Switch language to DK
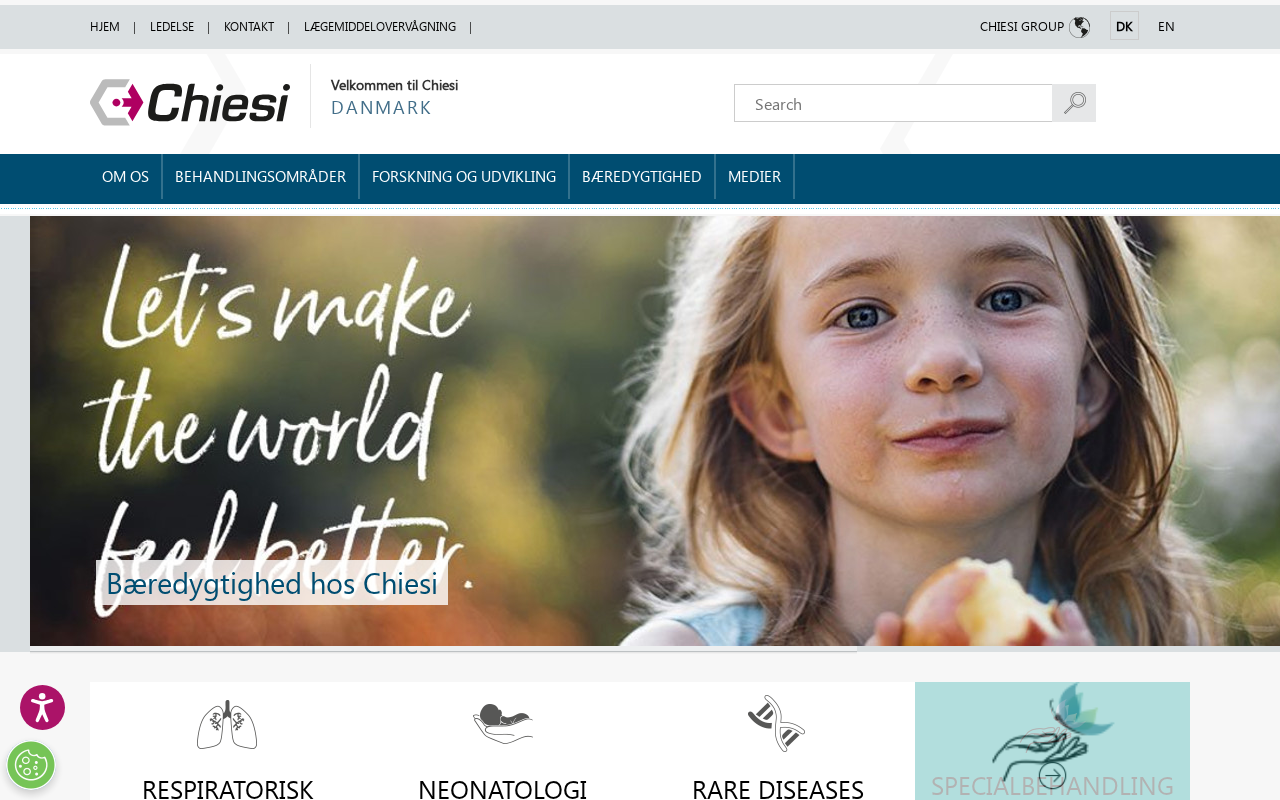Viewport: 1280px width, 800px height. pos(1124,26)
